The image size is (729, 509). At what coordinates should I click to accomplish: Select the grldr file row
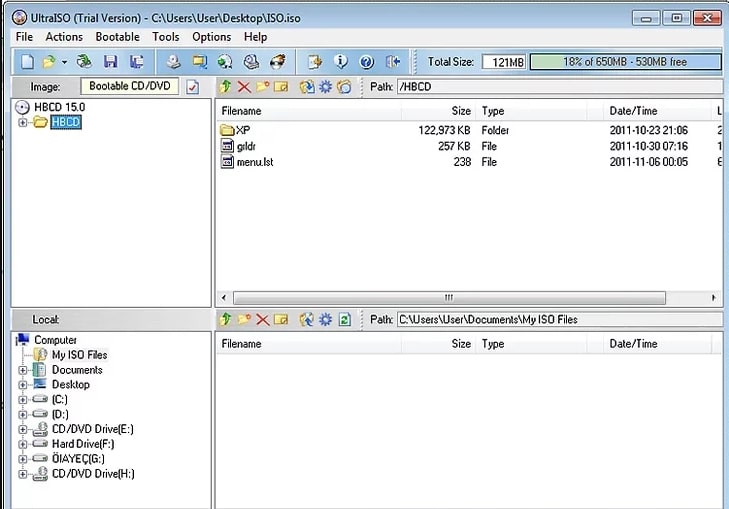pyautogui.click(x=469, y=146)
